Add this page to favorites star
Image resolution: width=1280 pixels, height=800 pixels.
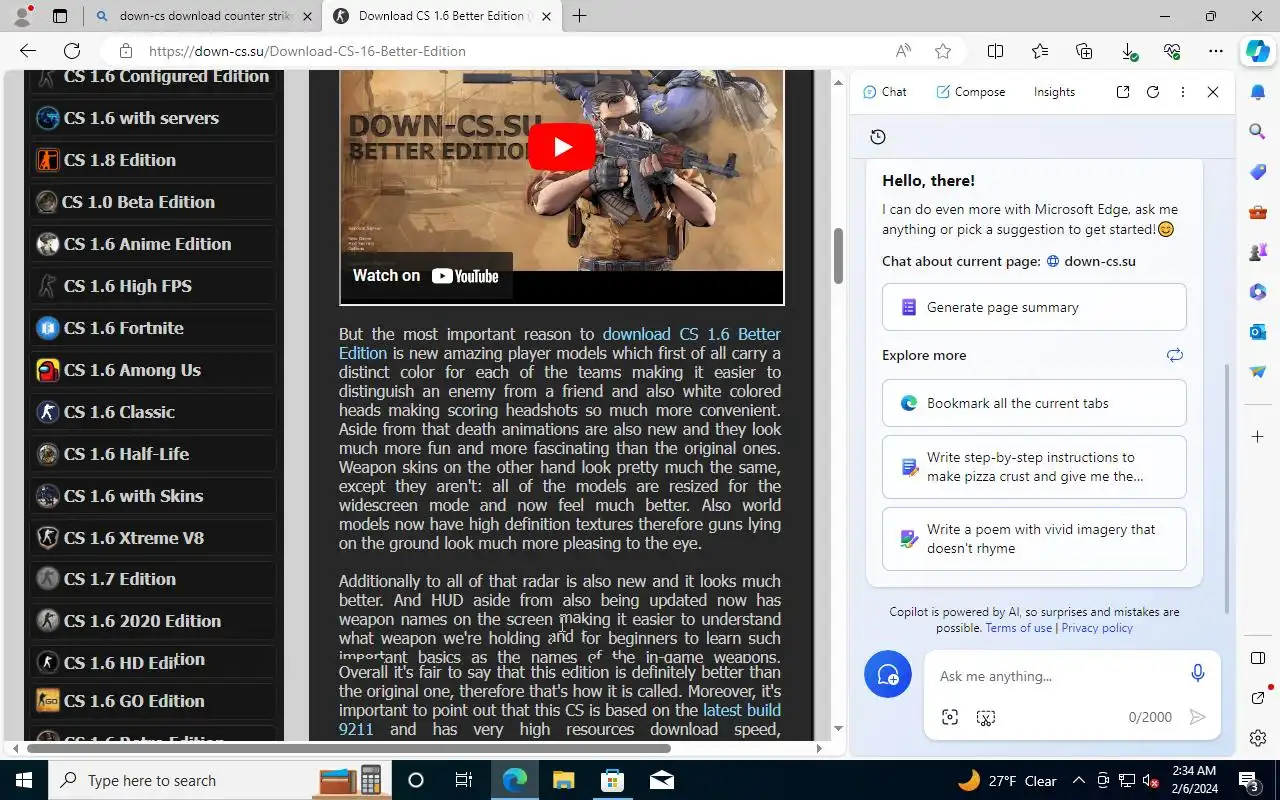coord(942,51)
